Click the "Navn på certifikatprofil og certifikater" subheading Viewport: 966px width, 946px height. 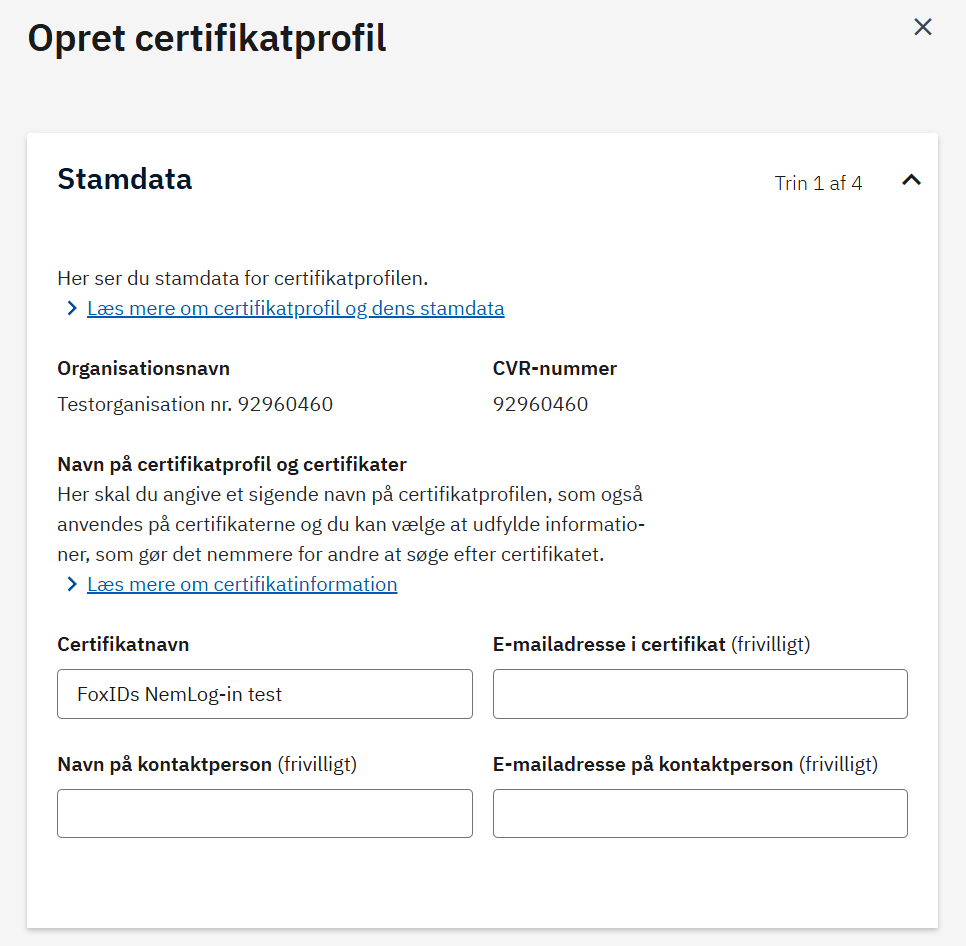[231, 464]
